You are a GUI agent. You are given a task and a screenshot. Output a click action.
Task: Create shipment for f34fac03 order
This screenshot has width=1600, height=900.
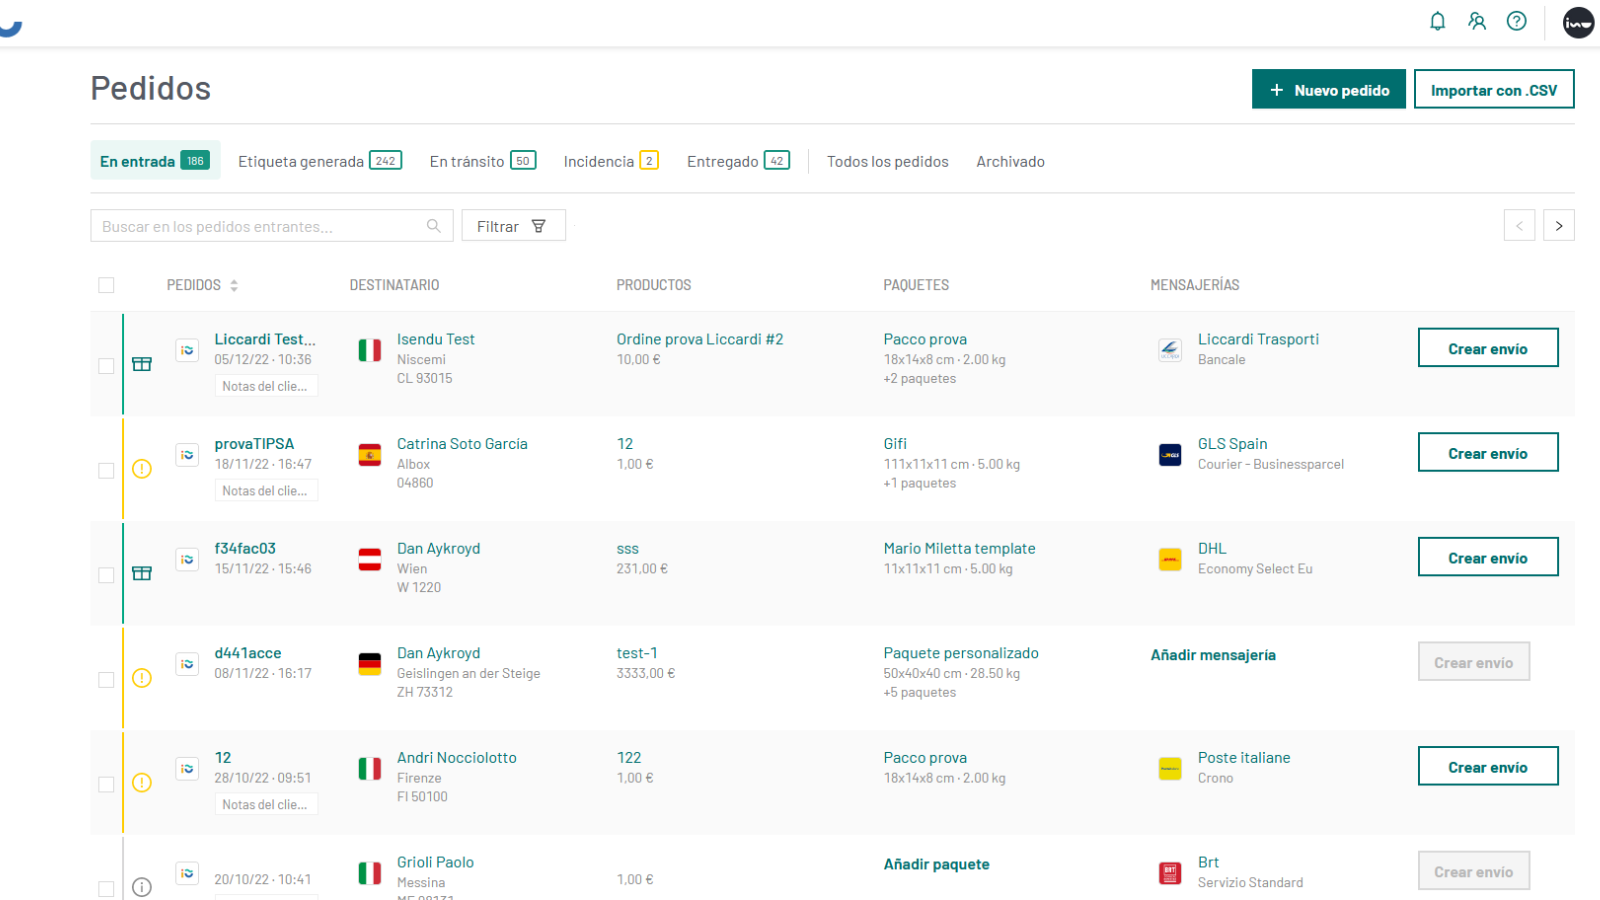pos(1488,557)
